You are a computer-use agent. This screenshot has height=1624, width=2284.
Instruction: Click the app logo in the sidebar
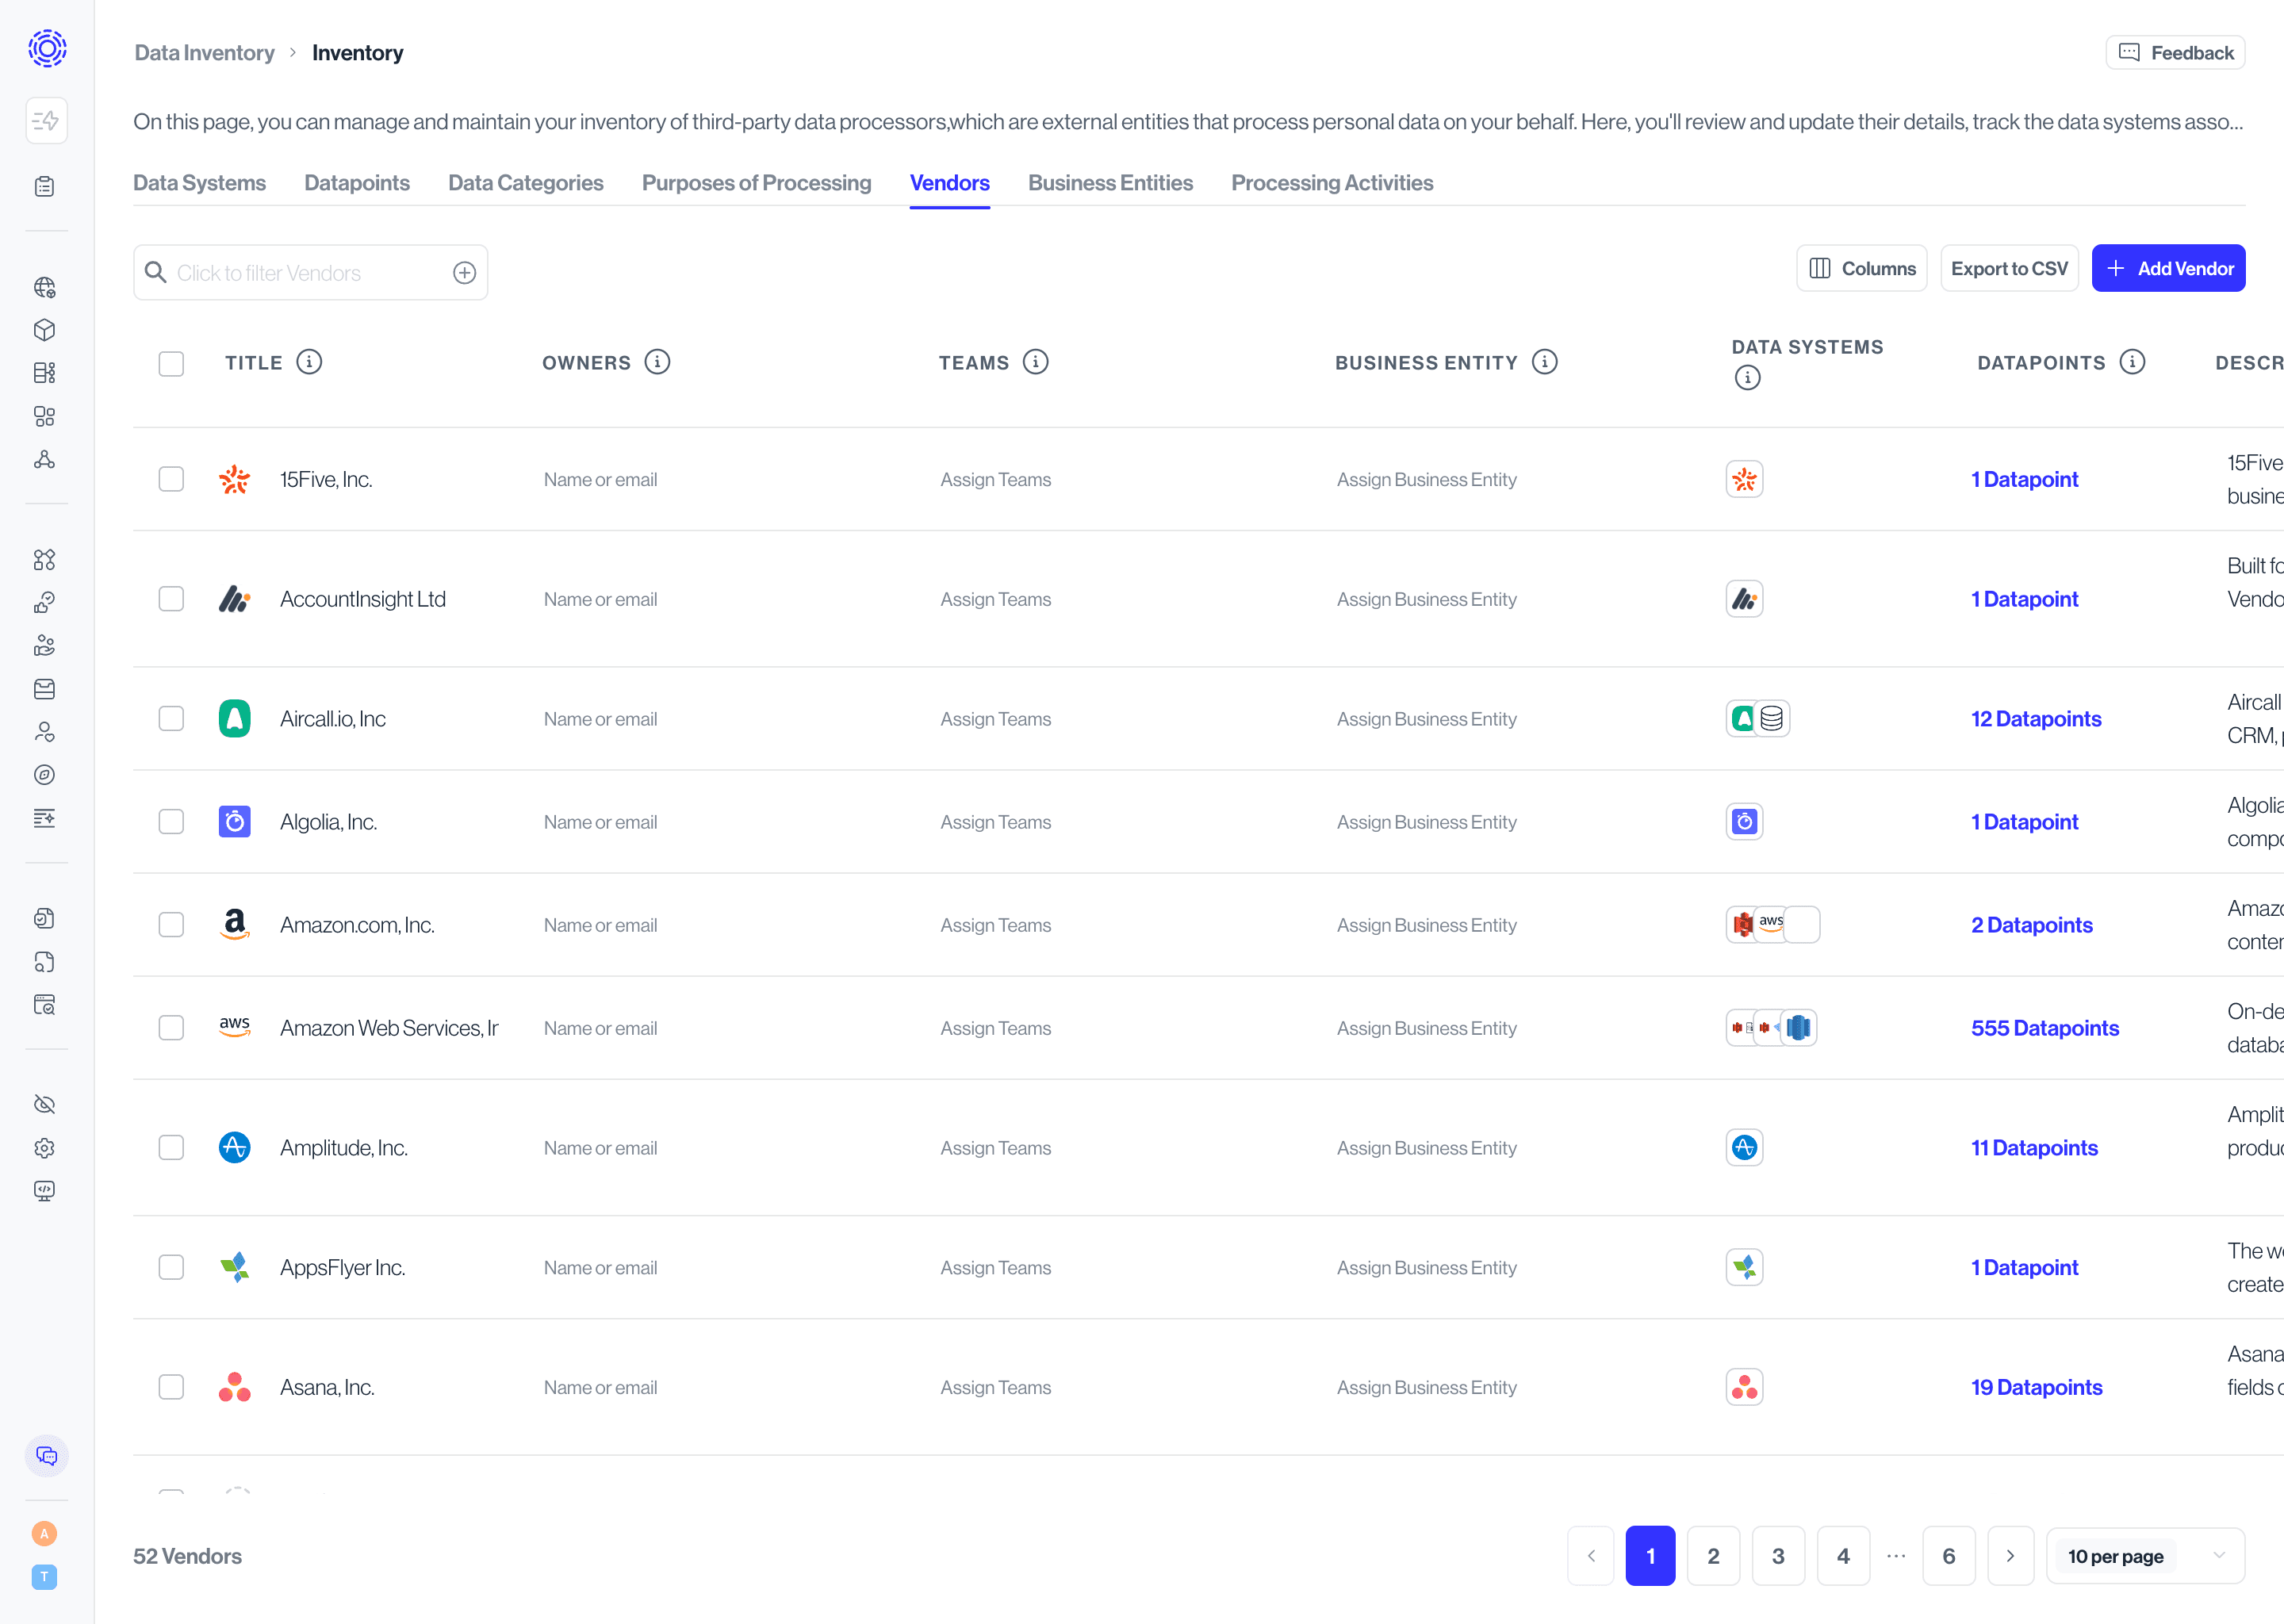(x=46, y=47)
